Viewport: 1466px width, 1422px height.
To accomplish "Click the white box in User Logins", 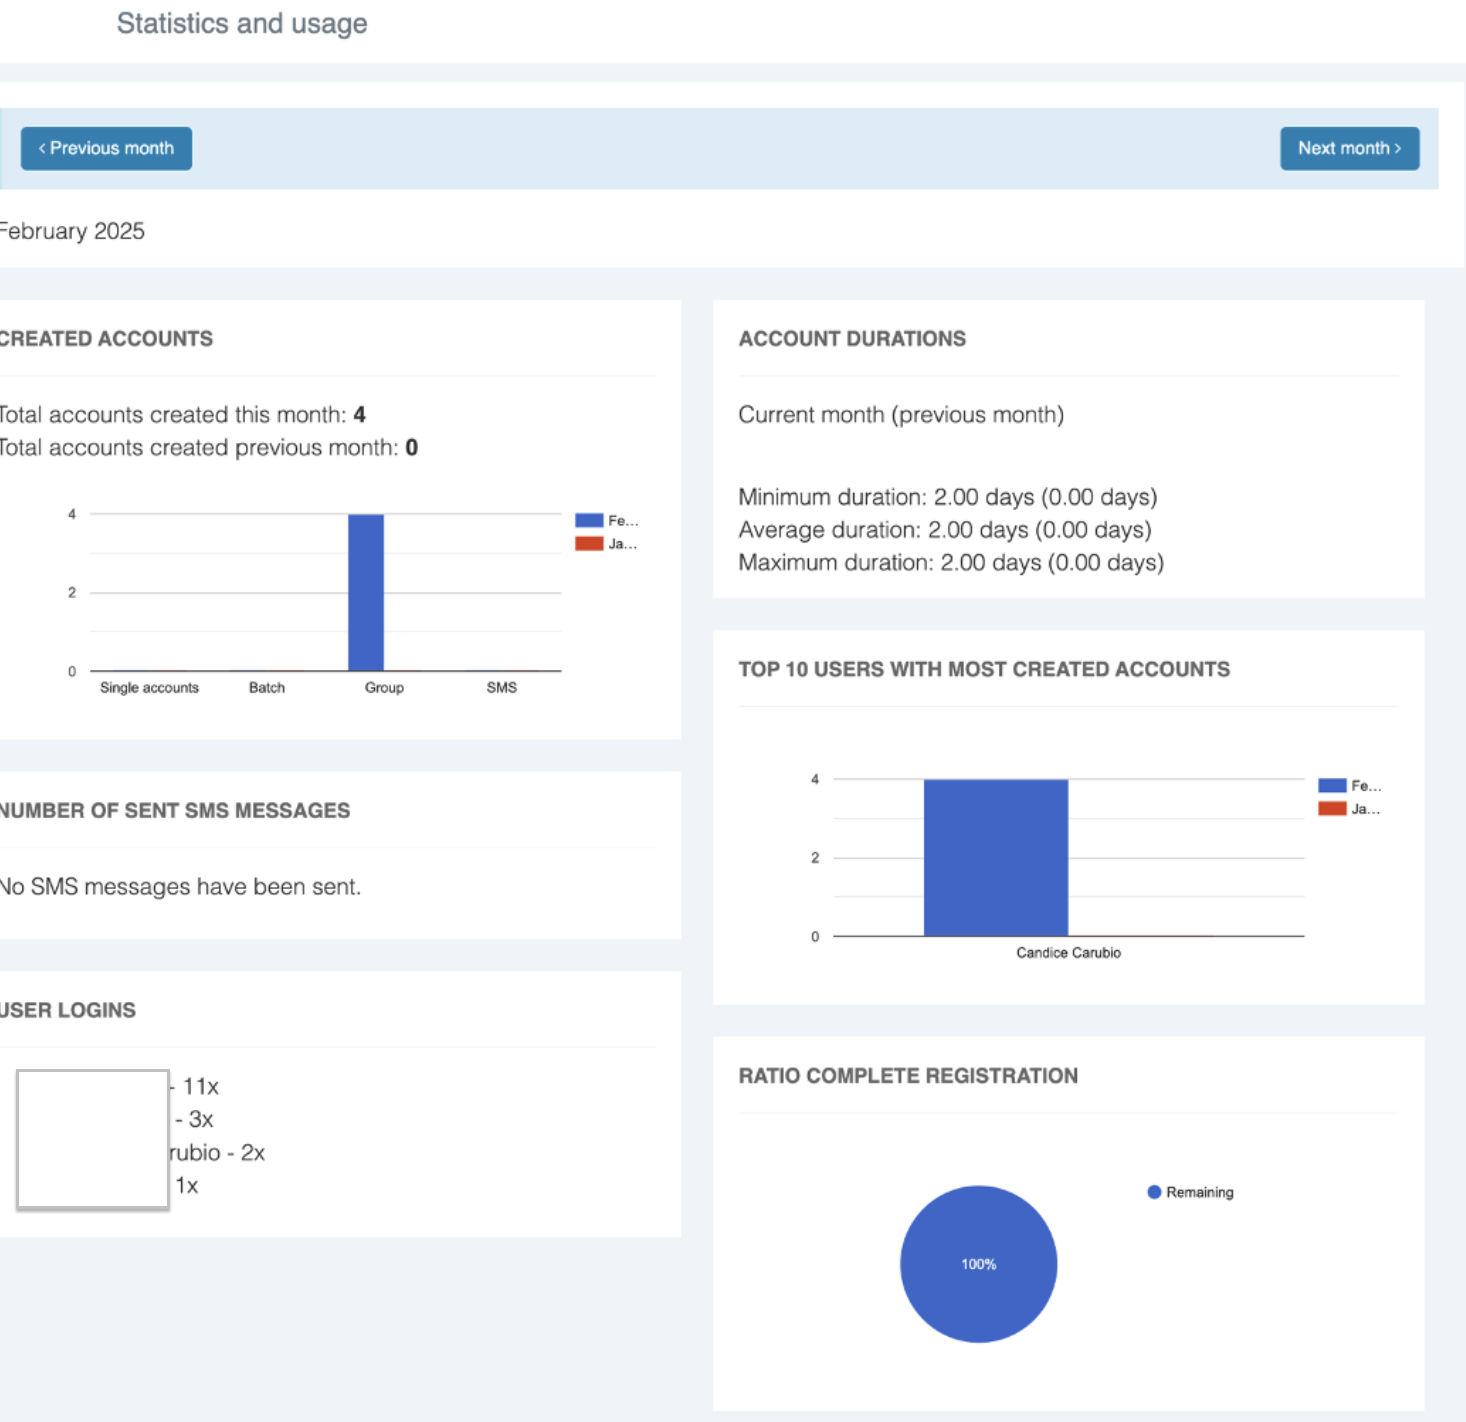I will click(x=93, y=1139).
